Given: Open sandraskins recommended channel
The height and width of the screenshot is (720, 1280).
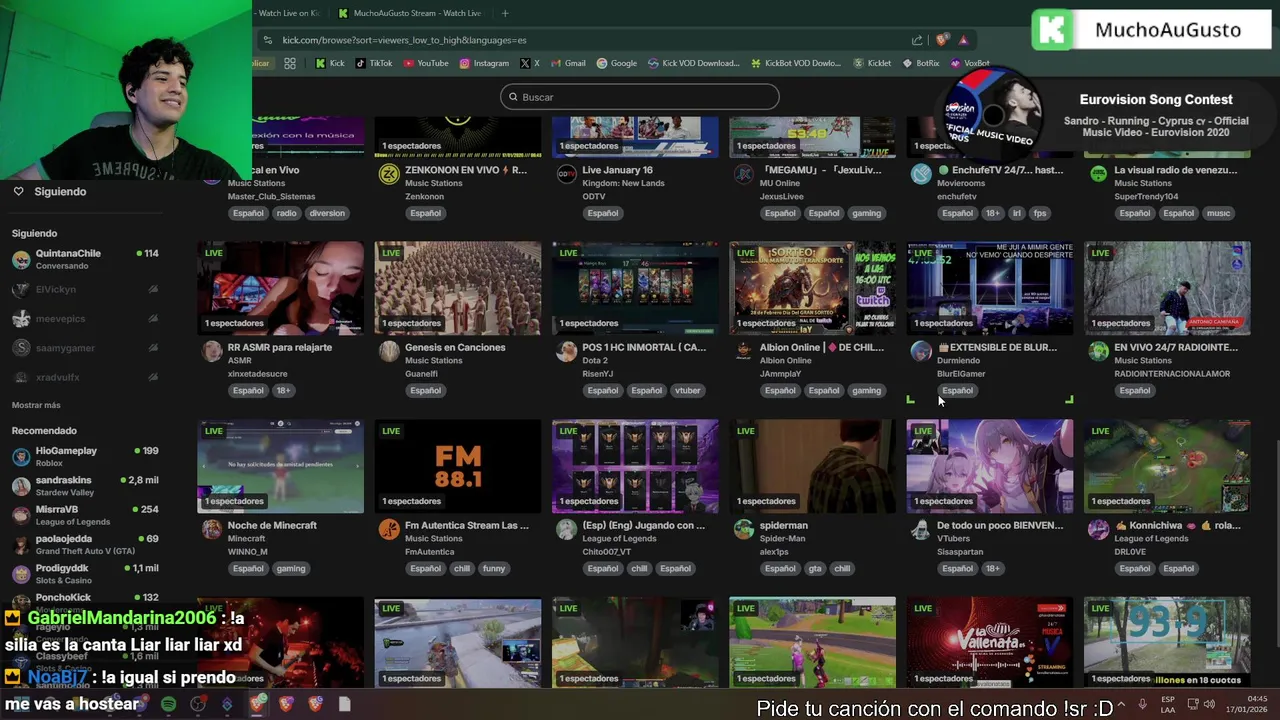Looking at the screenshot, I should tap(85, 486).
